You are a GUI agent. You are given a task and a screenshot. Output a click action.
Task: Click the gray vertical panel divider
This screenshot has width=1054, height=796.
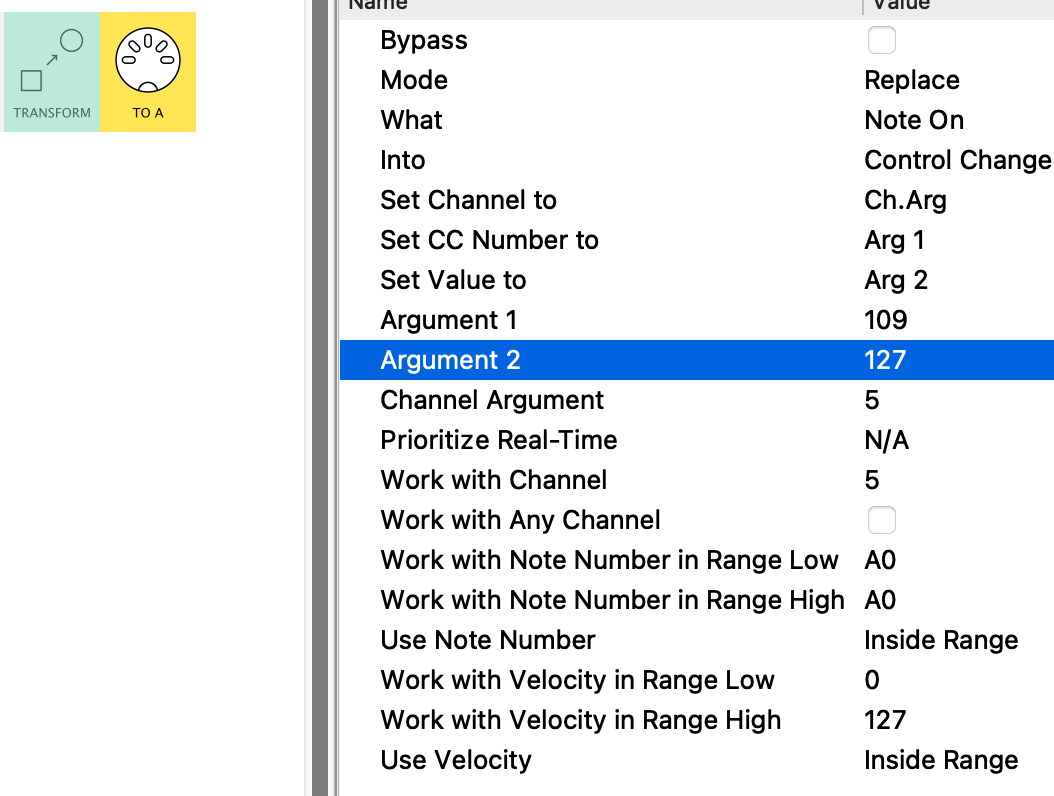[x=320, y=400]
